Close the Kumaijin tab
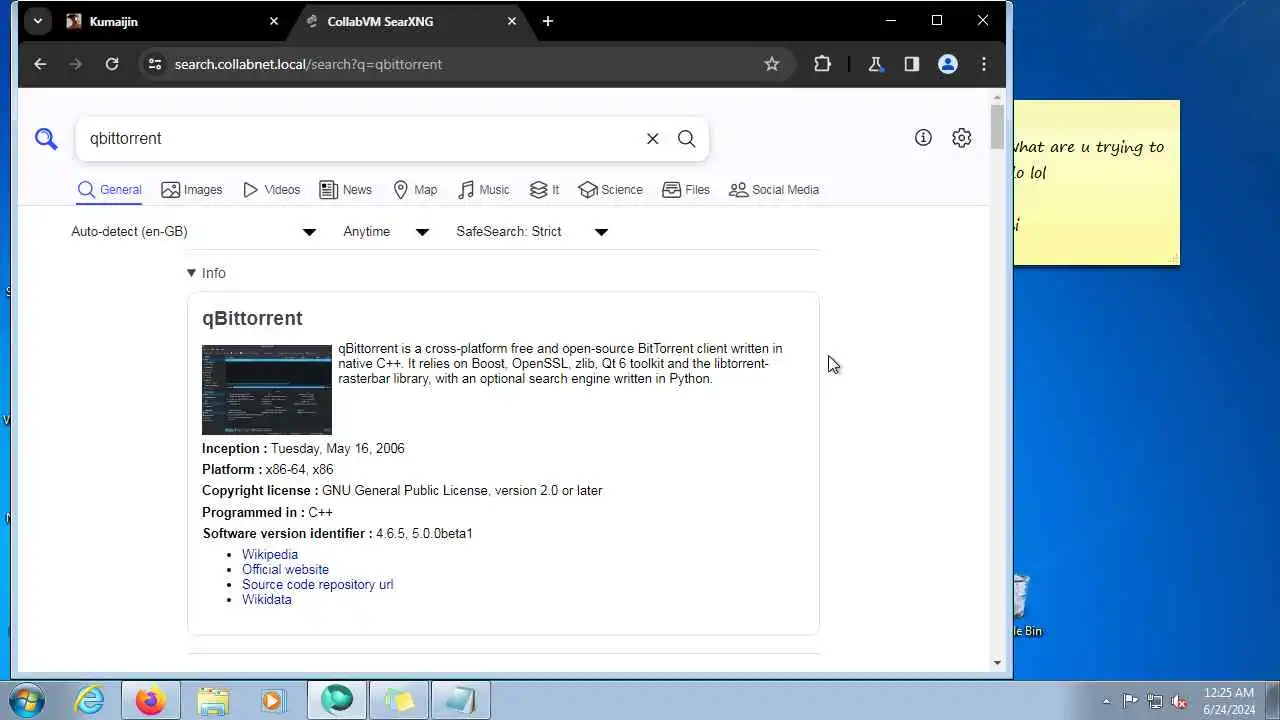Image resolution: width=1280 pixels, height=720 pixels. (274, 21)
